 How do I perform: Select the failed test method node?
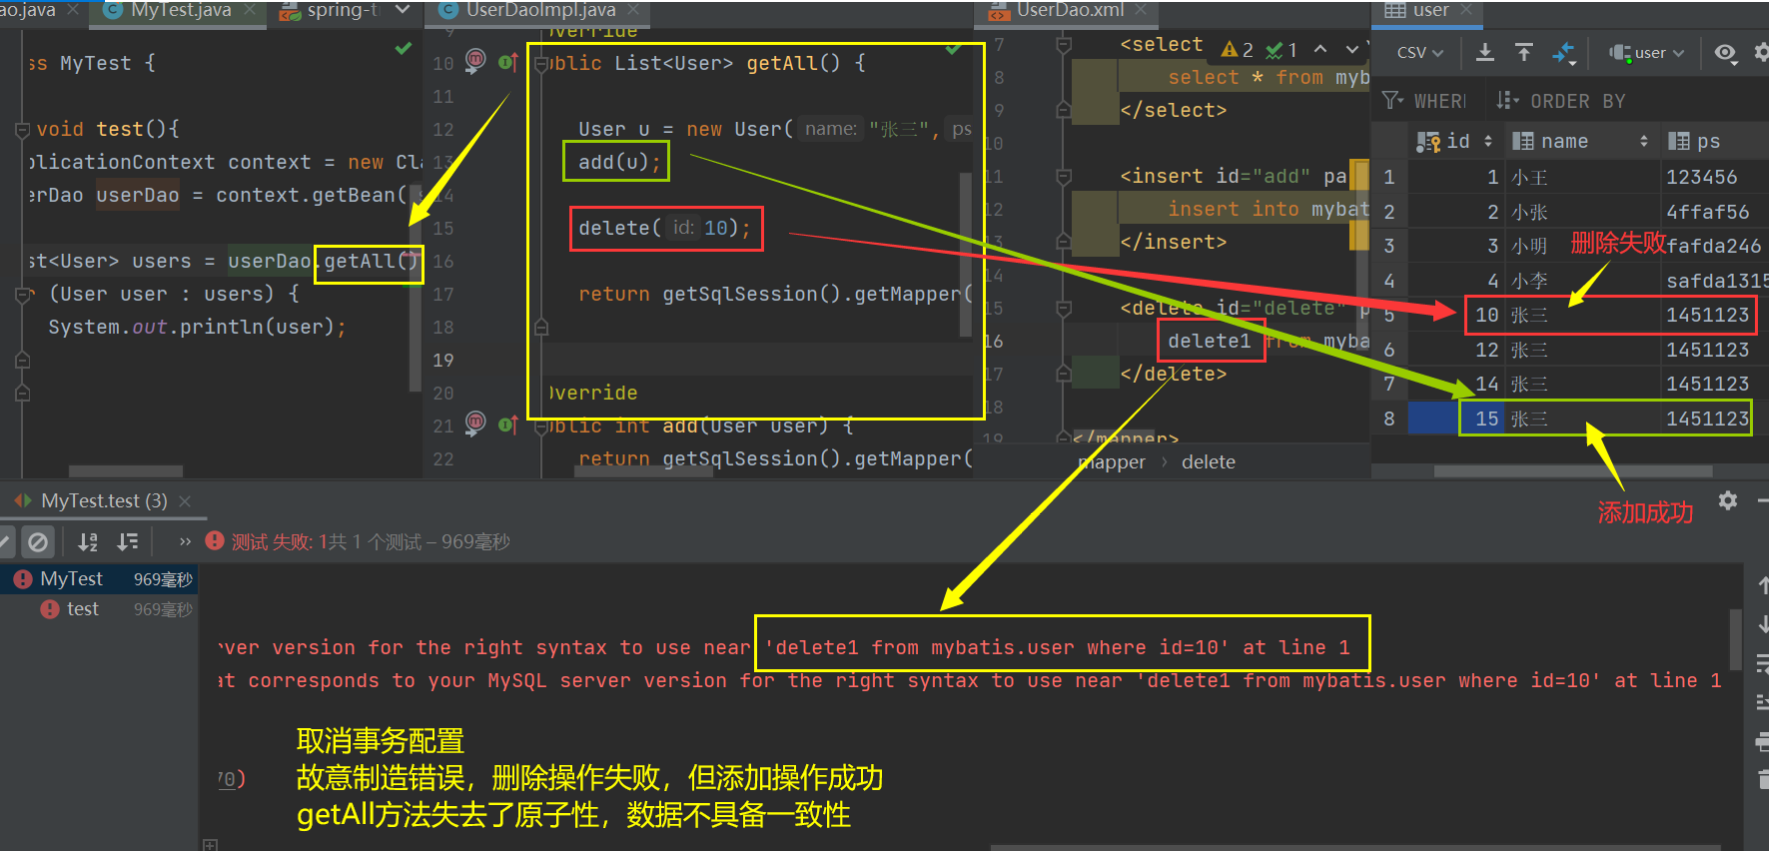click(99, 609)
